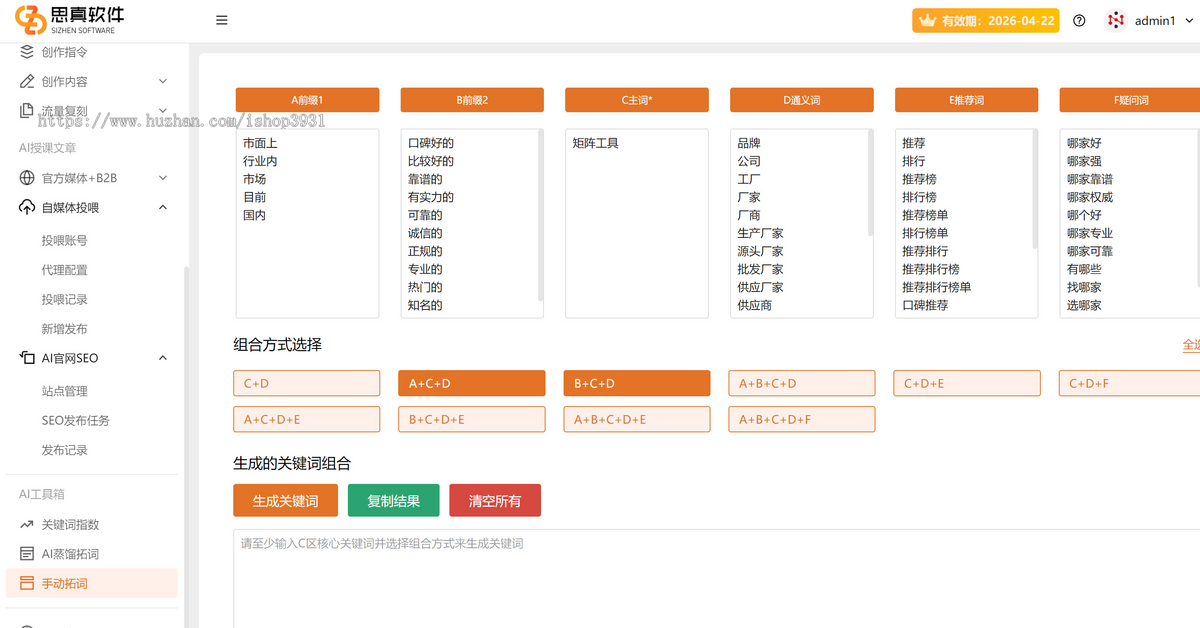This screenshot has width=1200, height=628.
Task: Toggle the A+B+C+D+F combination option
Action: click(x=802, y=419)
